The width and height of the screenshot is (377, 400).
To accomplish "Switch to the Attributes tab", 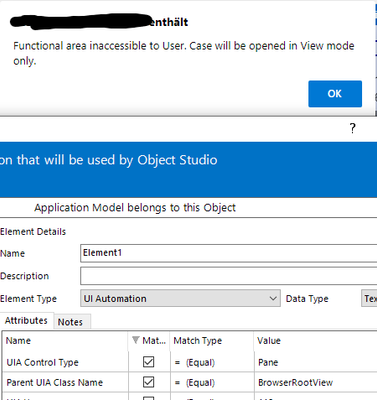I will click(26, 321).
